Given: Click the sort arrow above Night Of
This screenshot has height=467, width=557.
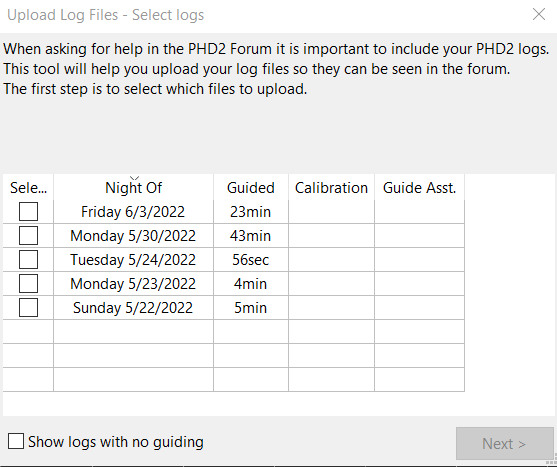Looking at the screenshot, I should pos(134,178).
